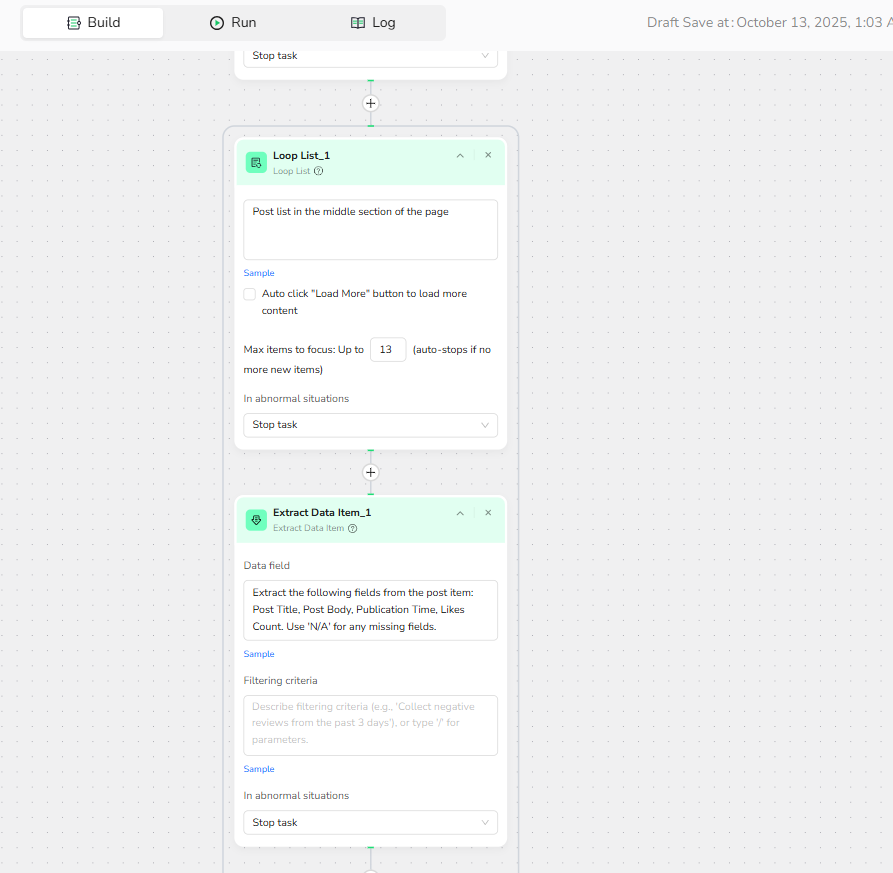This screenshot has width=893, height=873.
Task: Click Sample link under Filtering criteria
Action: [x=259, y=769]
